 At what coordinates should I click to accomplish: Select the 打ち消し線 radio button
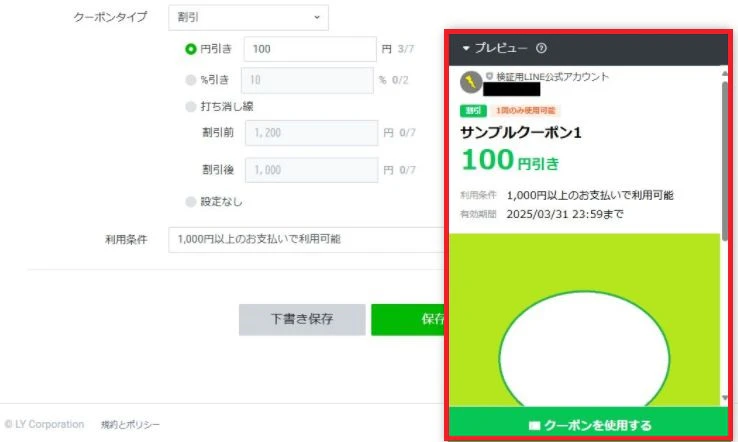coord(191,107)
